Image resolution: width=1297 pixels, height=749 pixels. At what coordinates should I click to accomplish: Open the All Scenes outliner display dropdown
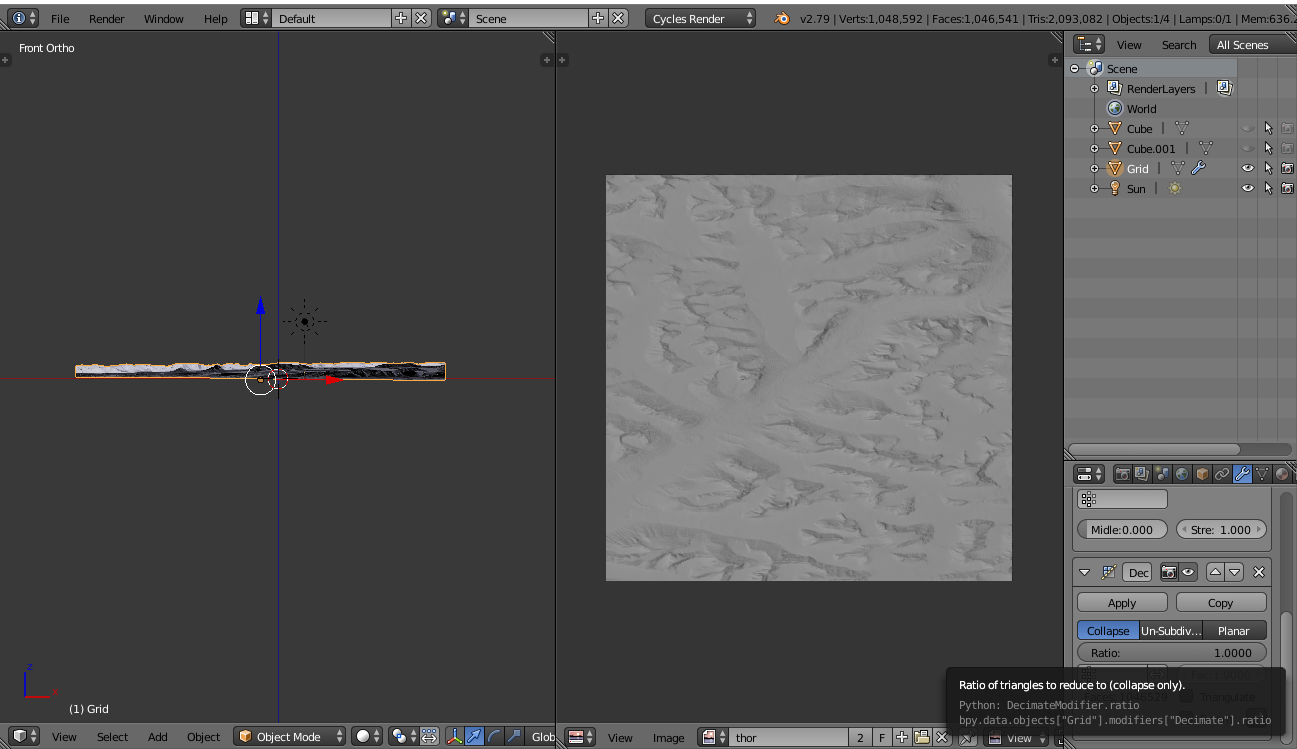pos(1252,44)
